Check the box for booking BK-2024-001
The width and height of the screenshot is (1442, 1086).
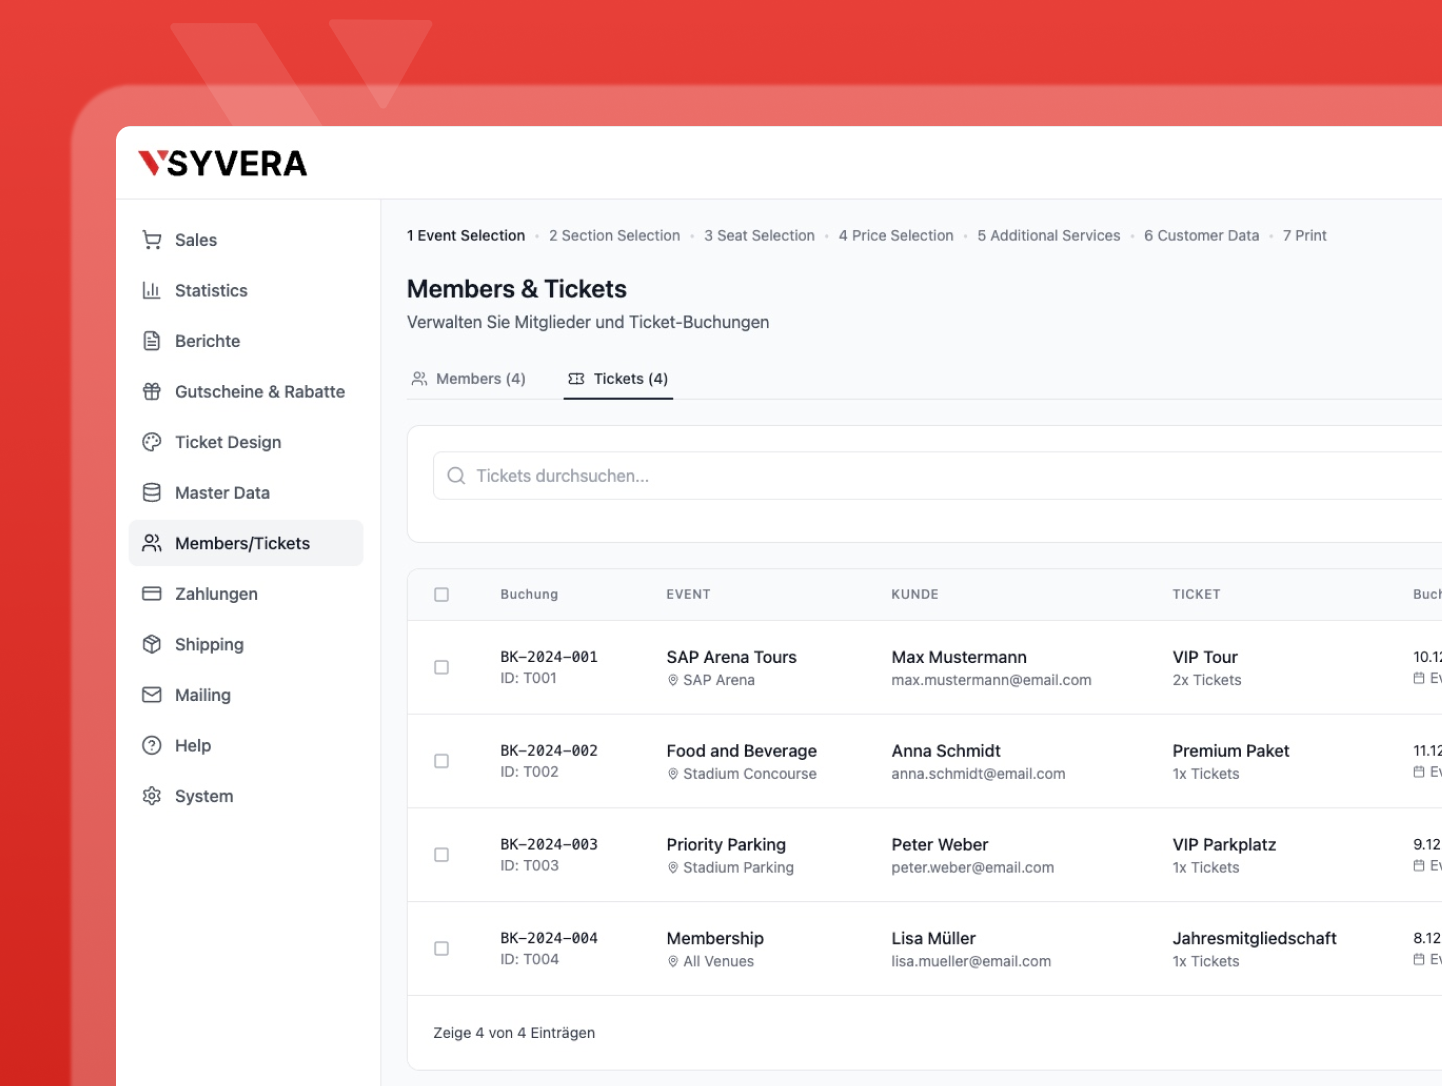pyautogui.click(x=441, y=667)
